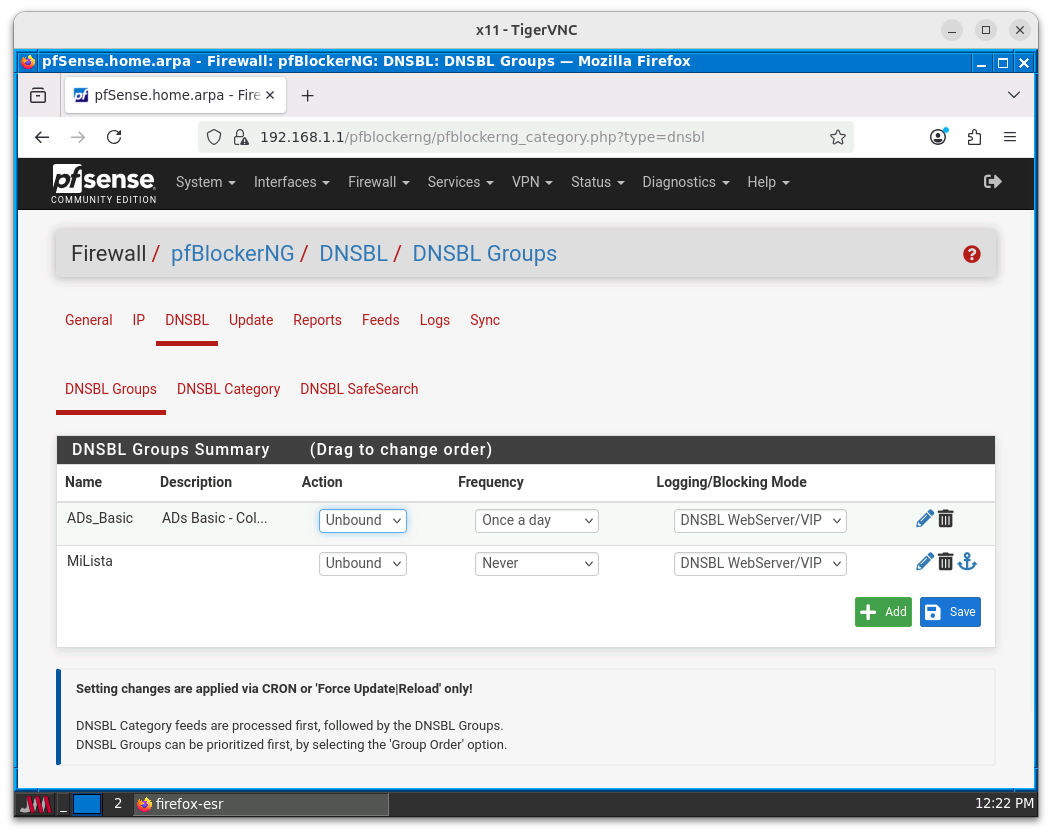Follow the pfBlockerNG breadcrumb link

(x=232, y=254)
